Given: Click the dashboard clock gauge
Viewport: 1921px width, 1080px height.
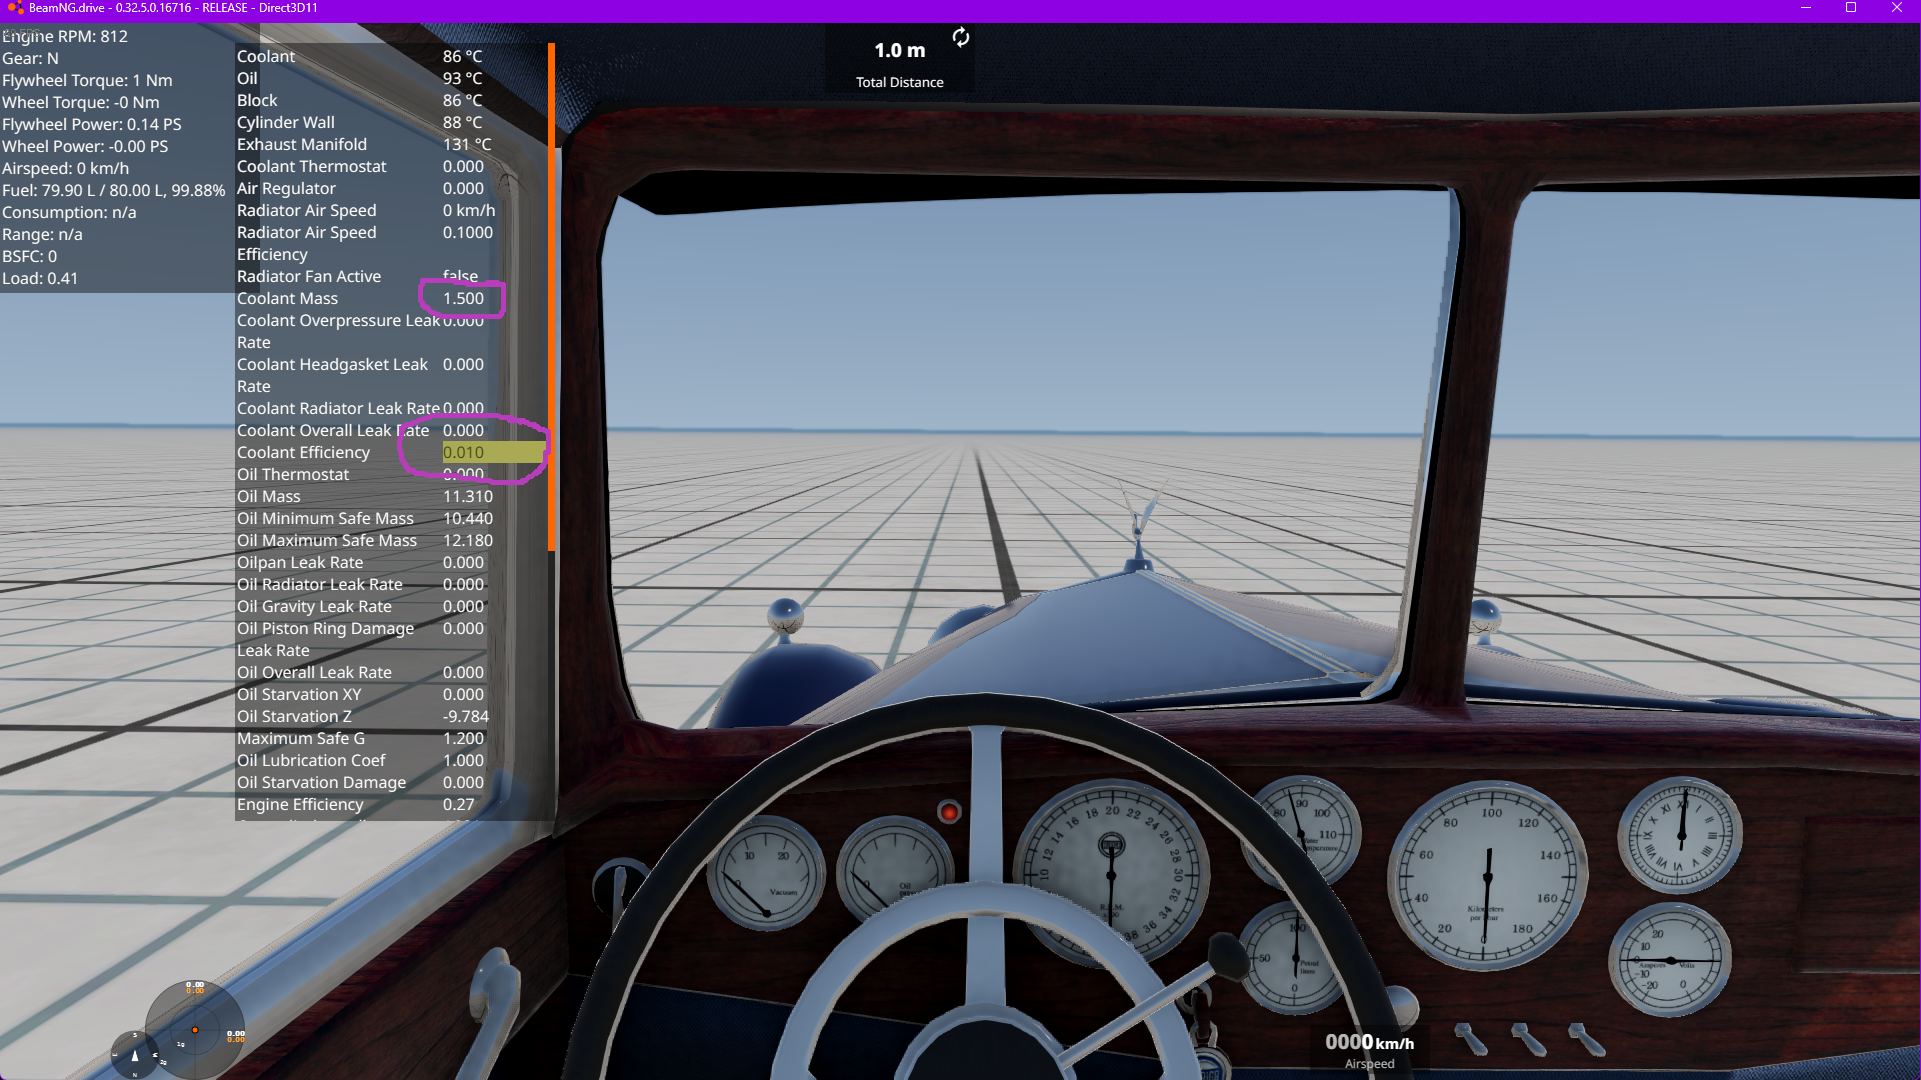Looking at the screenshot, I should pyautogui.click(x=1680, y=835).
